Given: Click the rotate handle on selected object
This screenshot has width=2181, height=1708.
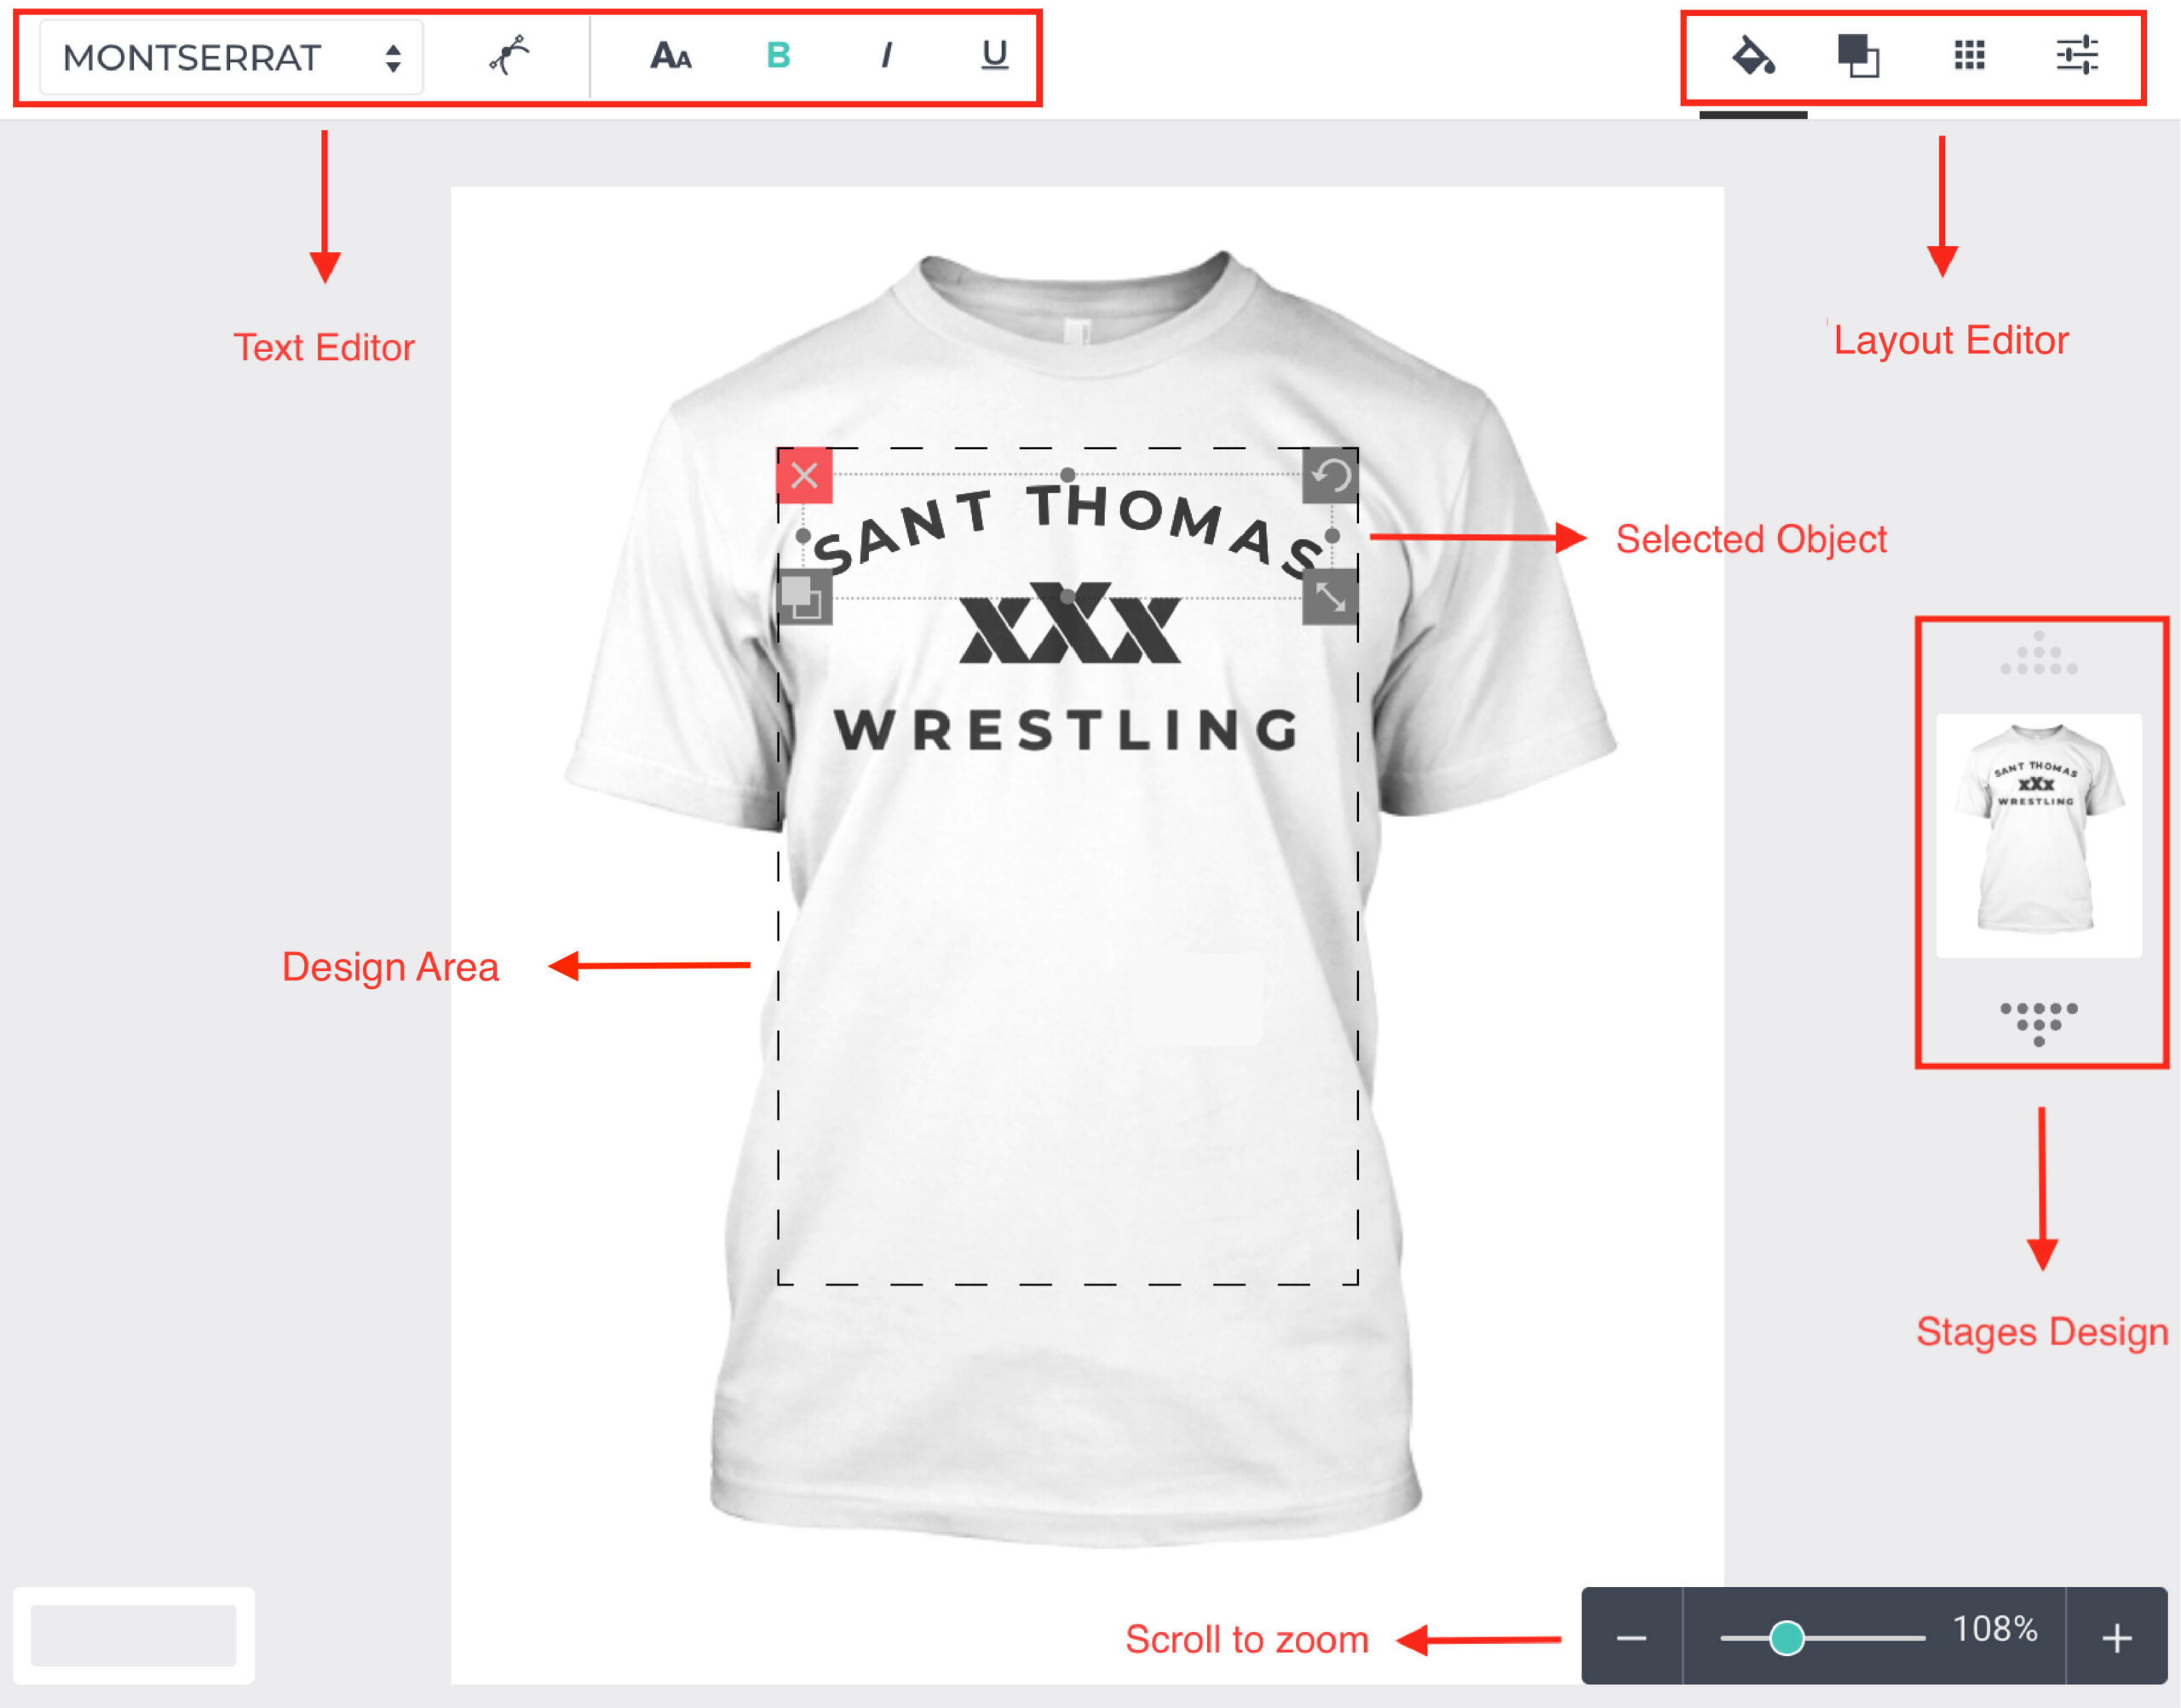Looking at the screenshot, I should pos(1330,475).
